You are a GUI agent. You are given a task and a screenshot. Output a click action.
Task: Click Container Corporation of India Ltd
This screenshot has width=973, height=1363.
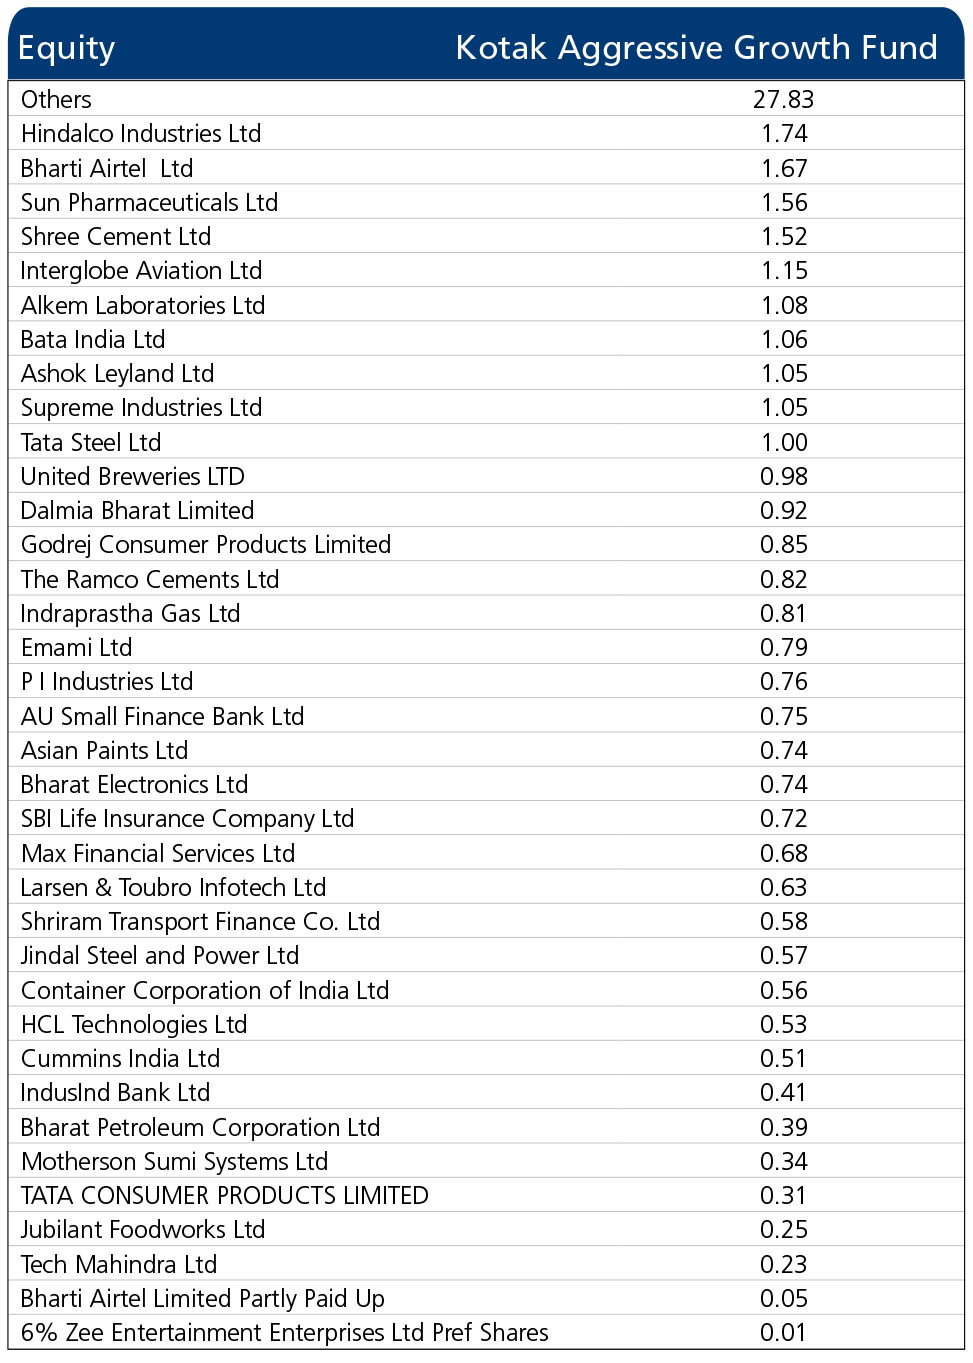click(x=205, y=990)
